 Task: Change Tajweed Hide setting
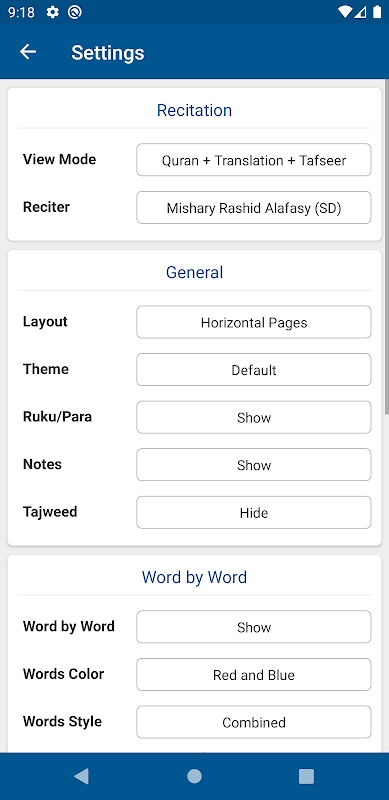click(254, 512)
